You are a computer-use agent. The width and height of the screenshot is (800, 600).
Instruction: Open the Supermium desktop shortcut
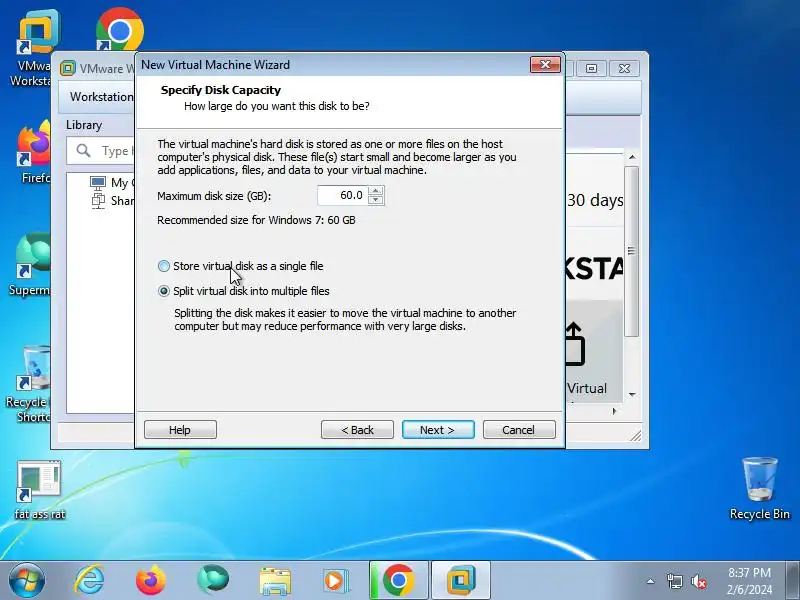pyautogui.click(x=32, y=264)
